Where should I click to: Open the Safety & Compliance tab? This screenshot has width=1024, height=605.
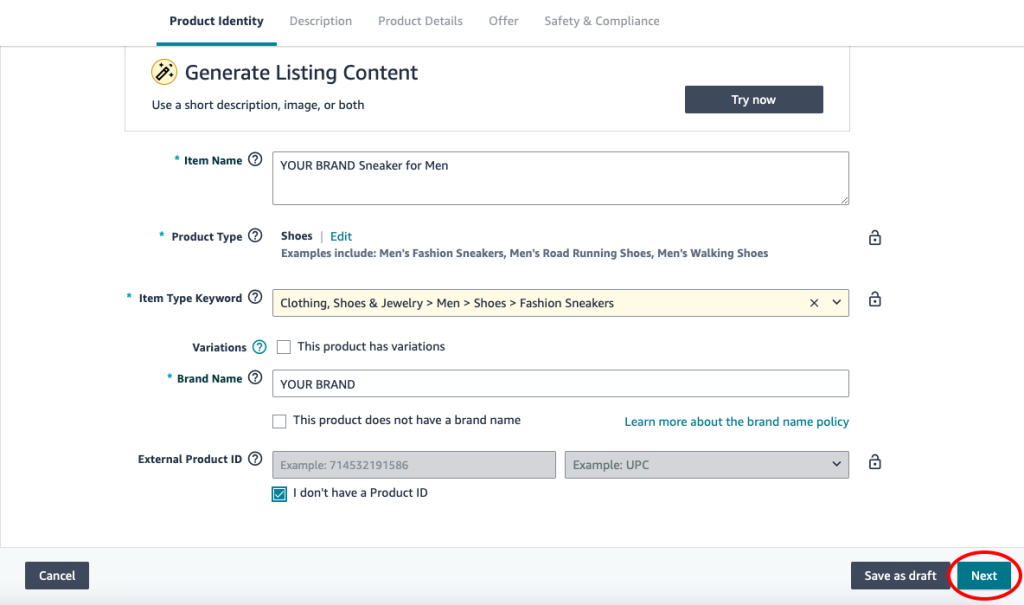coord(601,21)
